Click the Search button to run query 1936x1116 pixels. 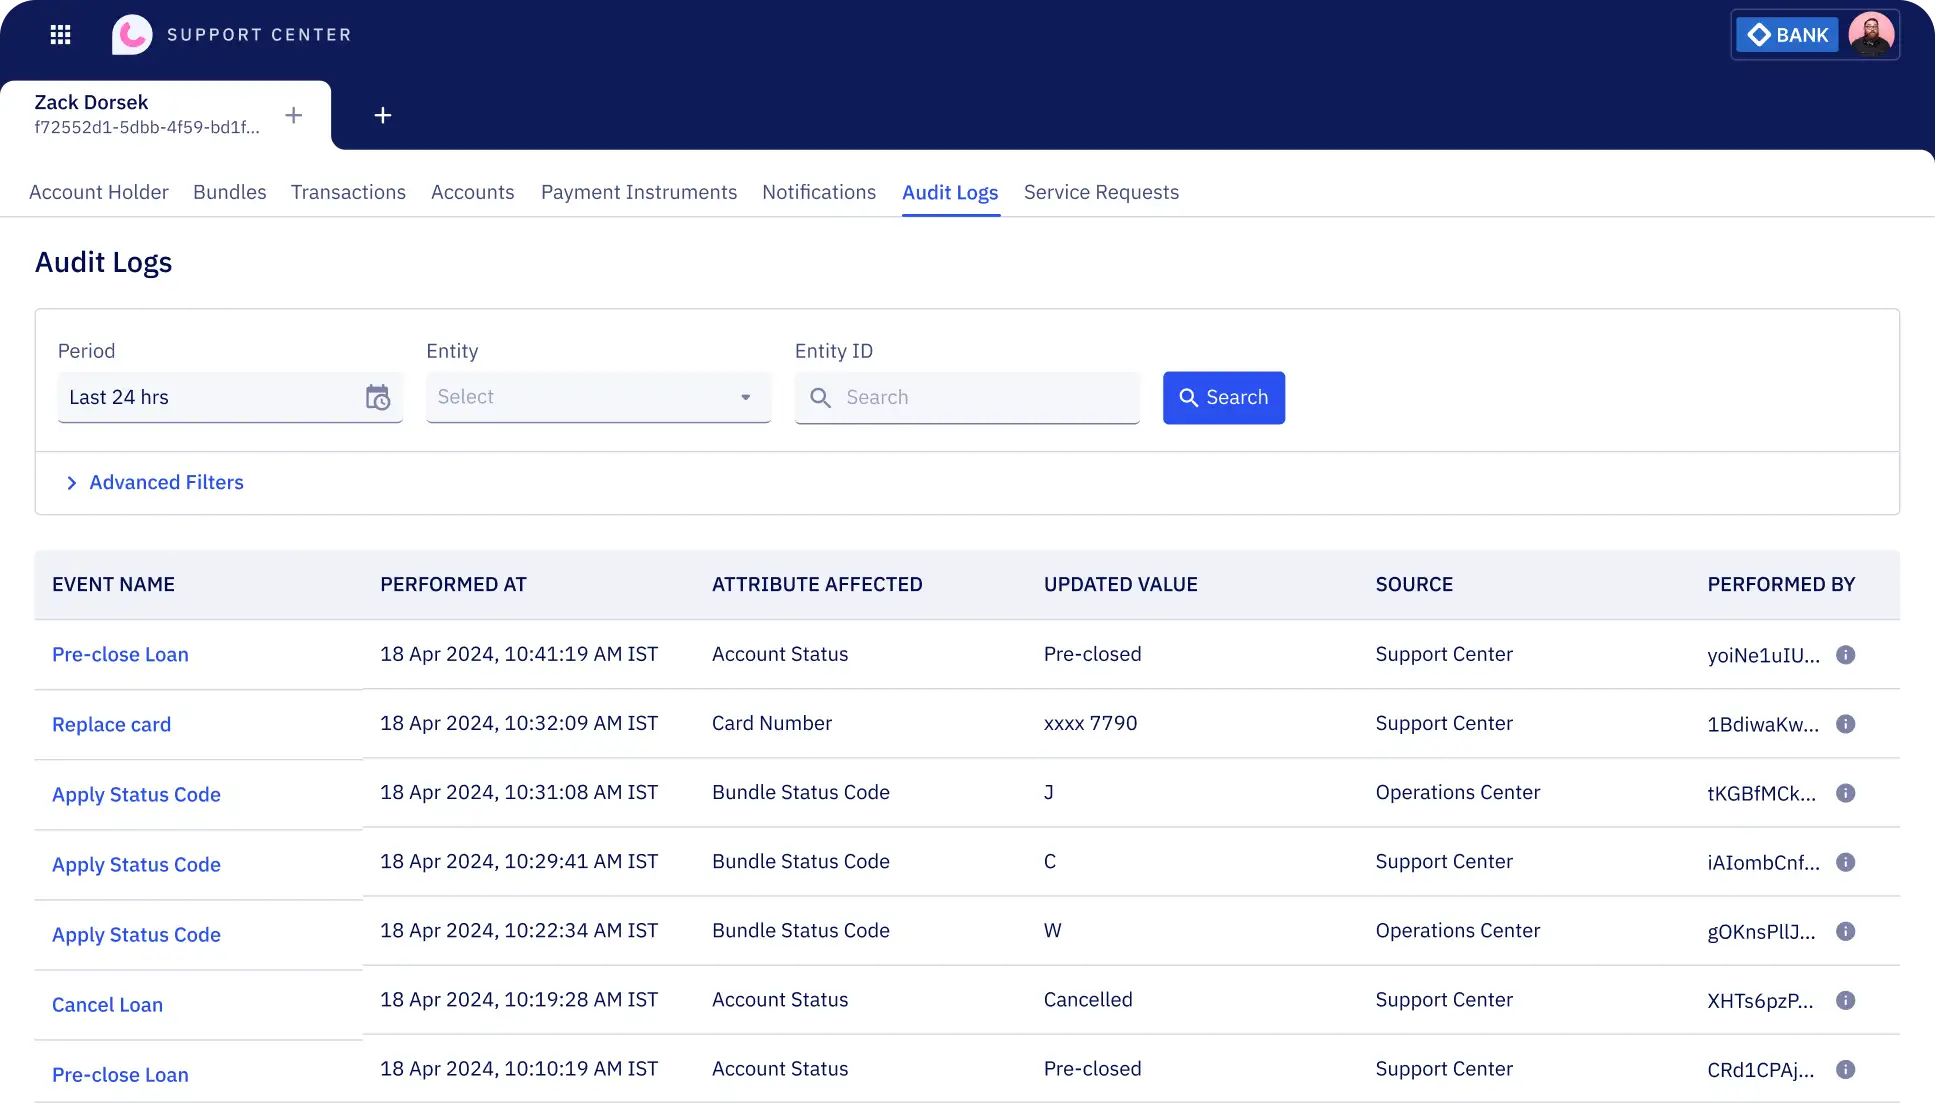(1223, 396)
